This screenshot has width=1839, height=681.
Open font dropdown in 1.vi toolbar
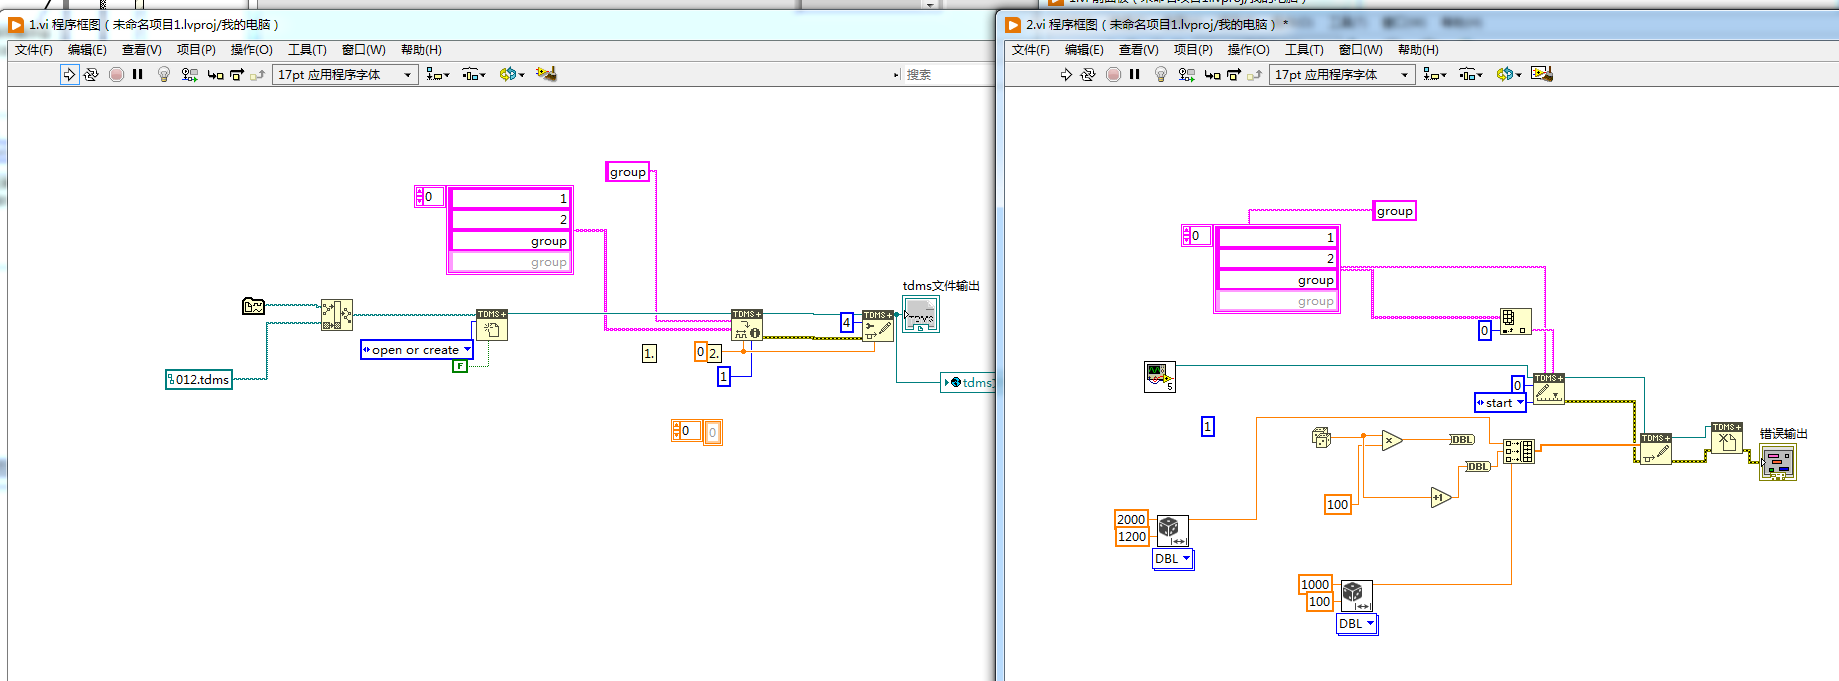tap(345, 74)
